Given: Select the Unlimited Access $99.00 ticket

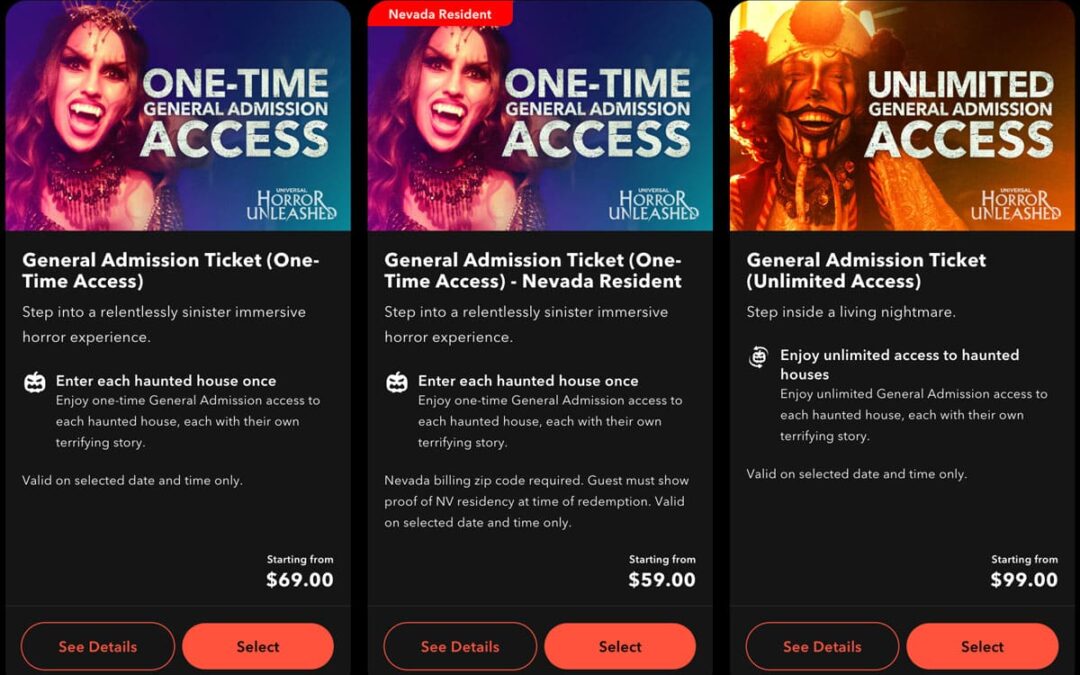Looking at the screenshot, I should tap(982, 646).
